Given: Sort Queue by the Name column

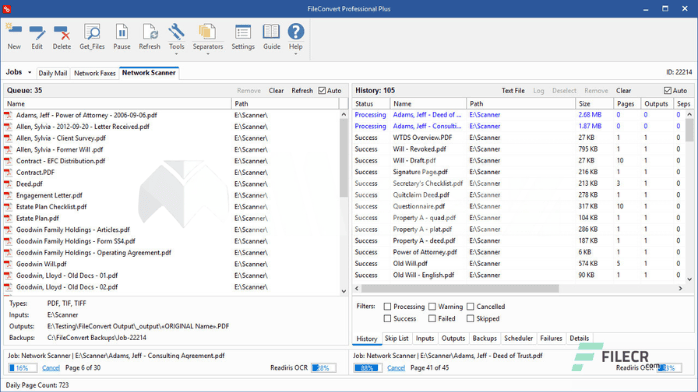Looking at the screenshot, I should click(x=118, y=104).
